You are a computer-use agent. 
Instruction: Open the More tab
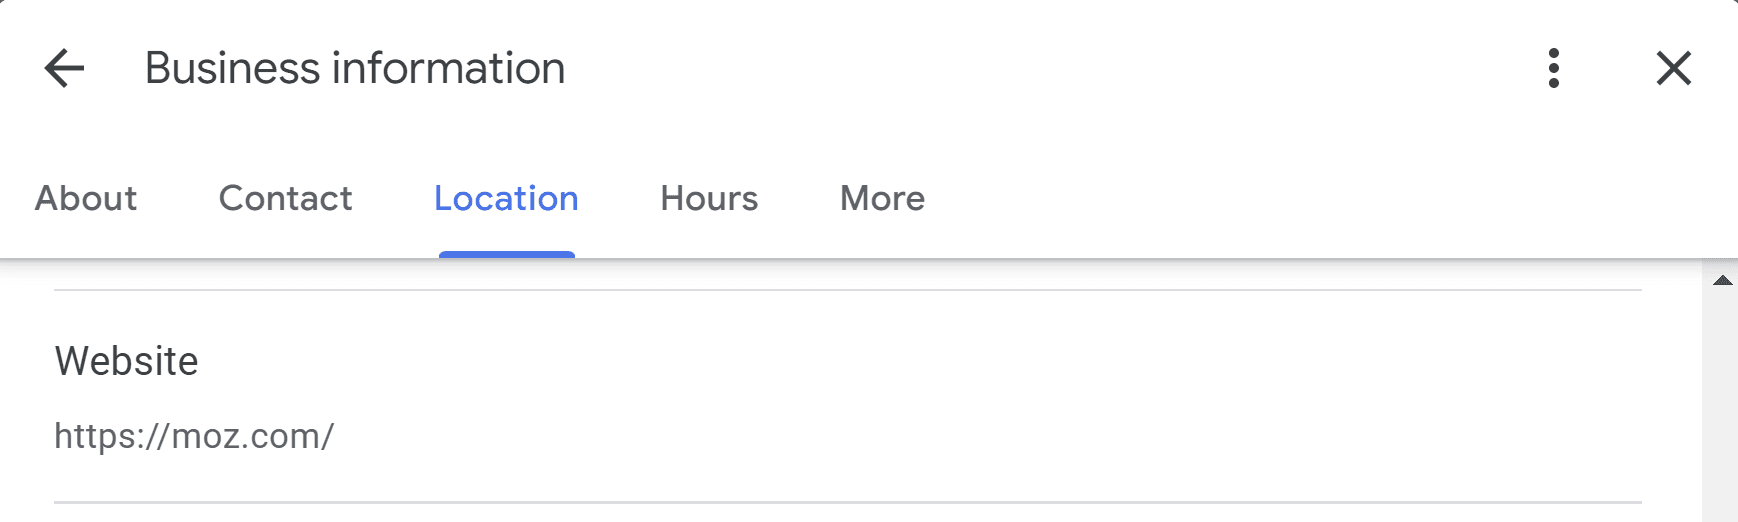coord(882,198)
